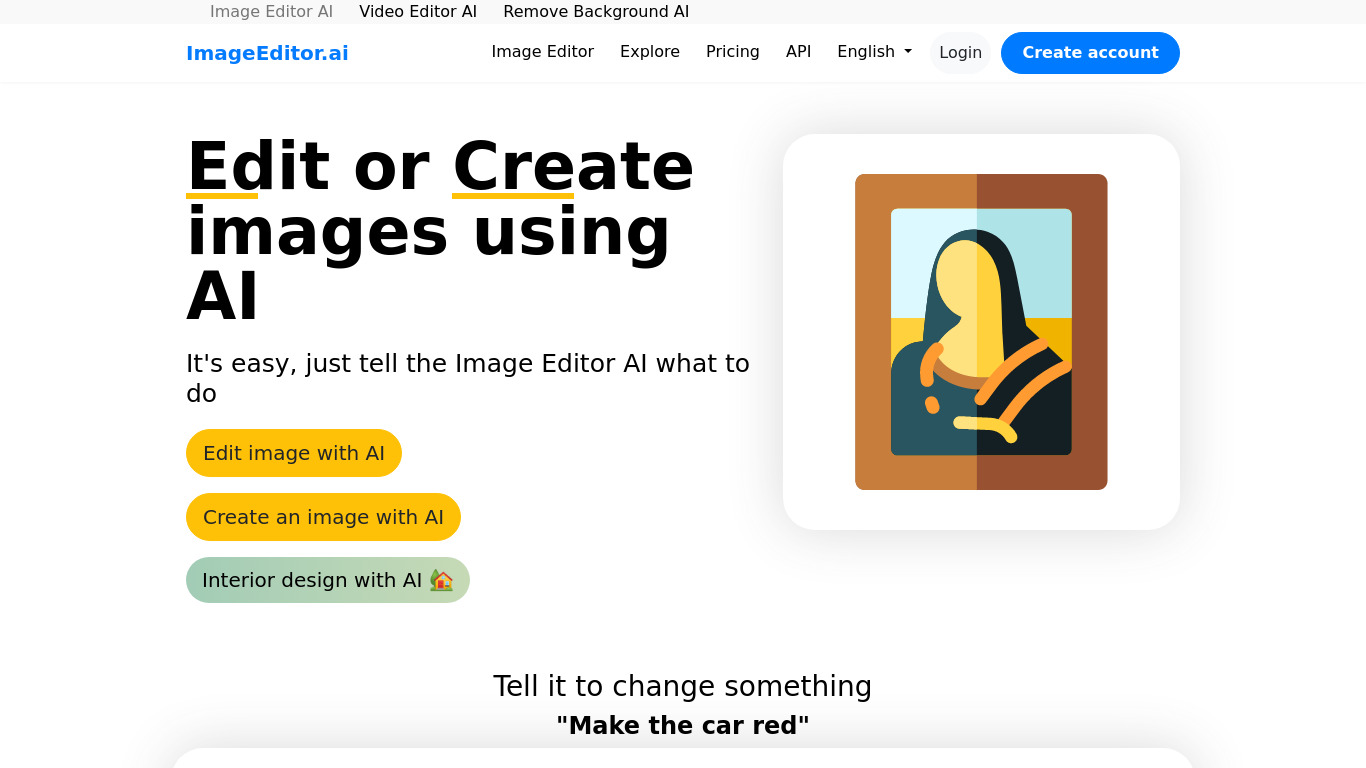Go to Remove Background AI tab
This screenshot has height=768, width=1366.
point(596,12)
